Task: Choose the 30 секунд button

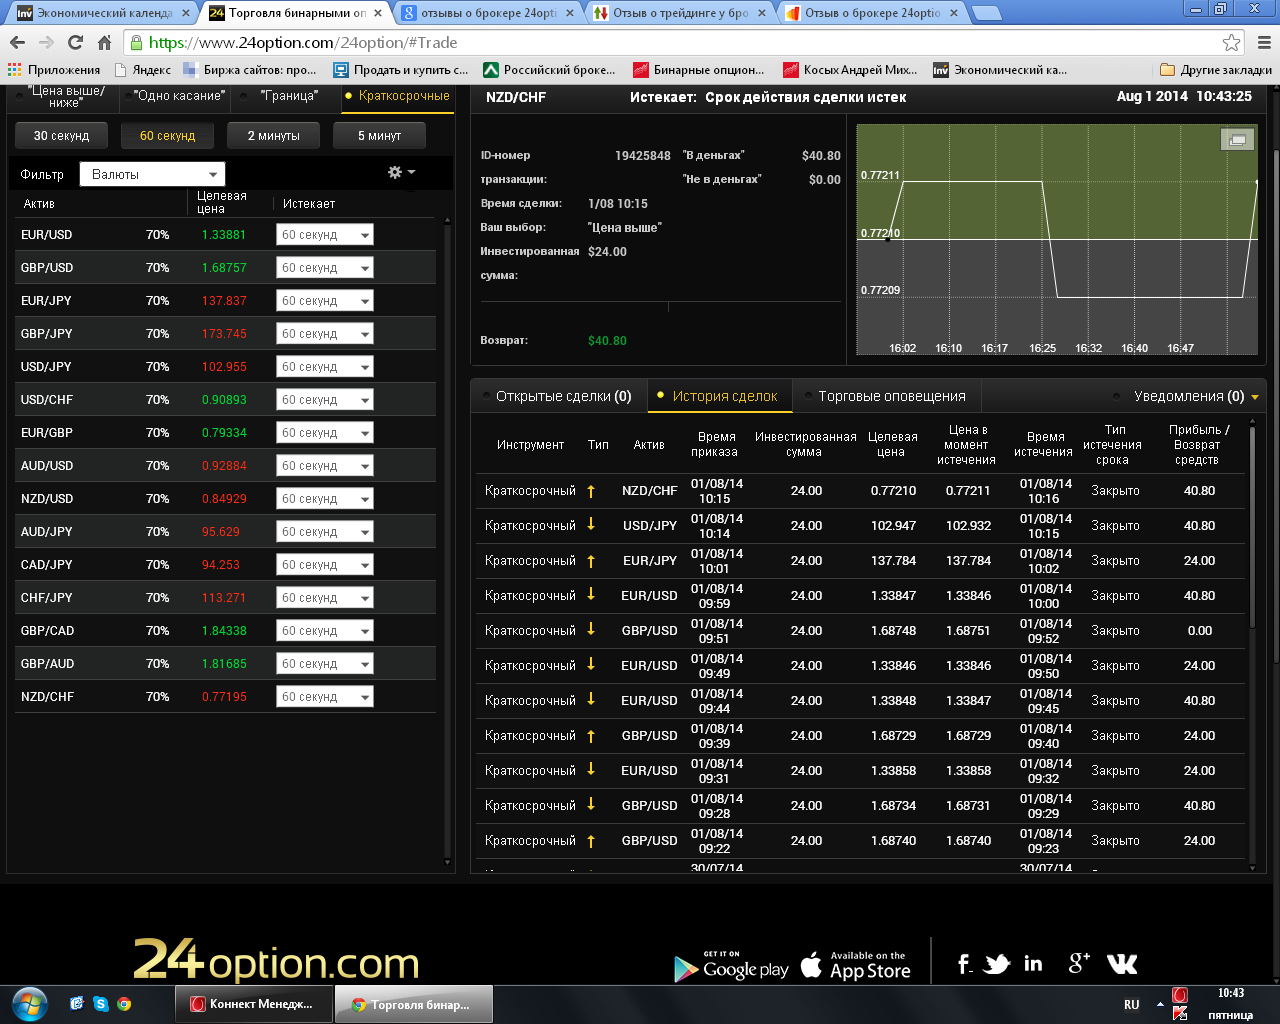Action: (61, 136)
